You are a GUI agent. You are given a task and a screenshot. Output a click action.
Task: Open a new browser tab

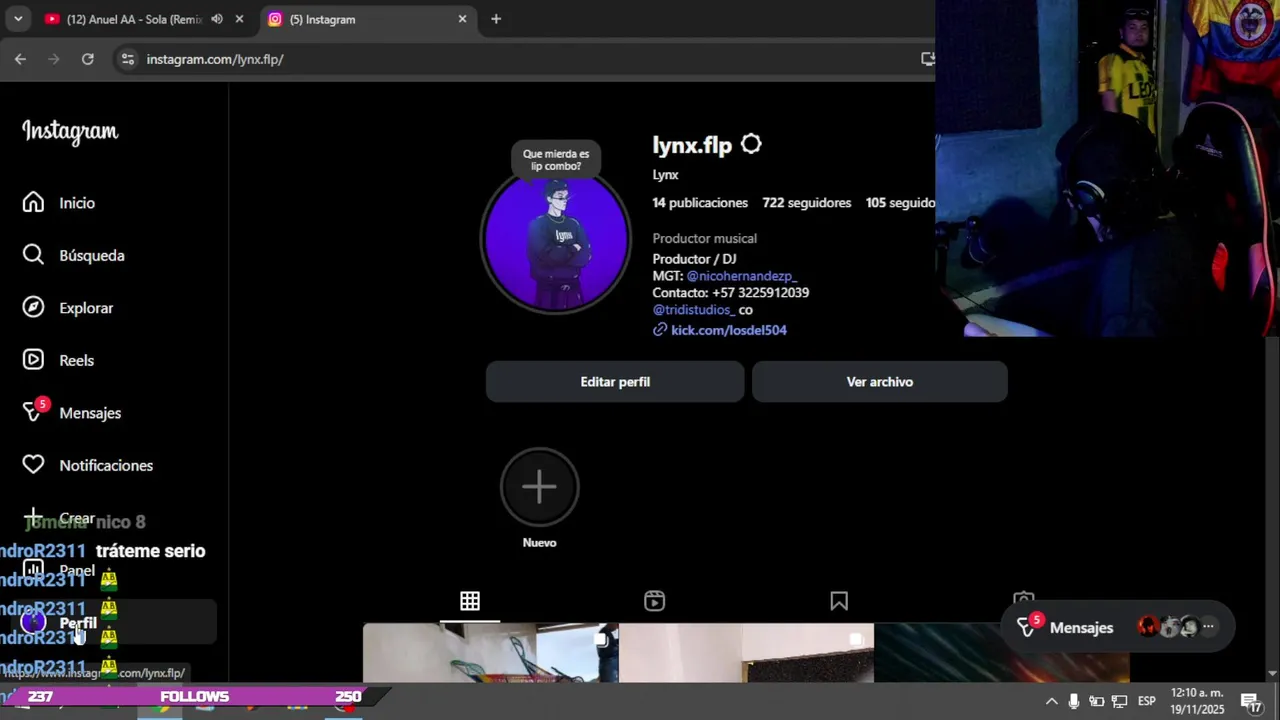pos(496,19)
